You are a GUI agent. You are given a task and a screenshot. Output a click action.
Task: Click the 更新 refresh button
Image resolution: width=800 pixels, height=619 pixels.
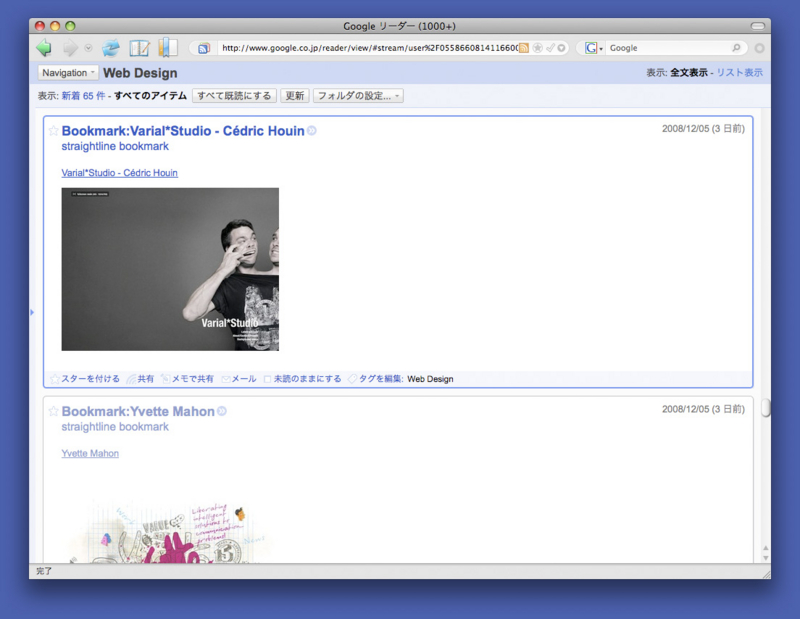[294, 95]
